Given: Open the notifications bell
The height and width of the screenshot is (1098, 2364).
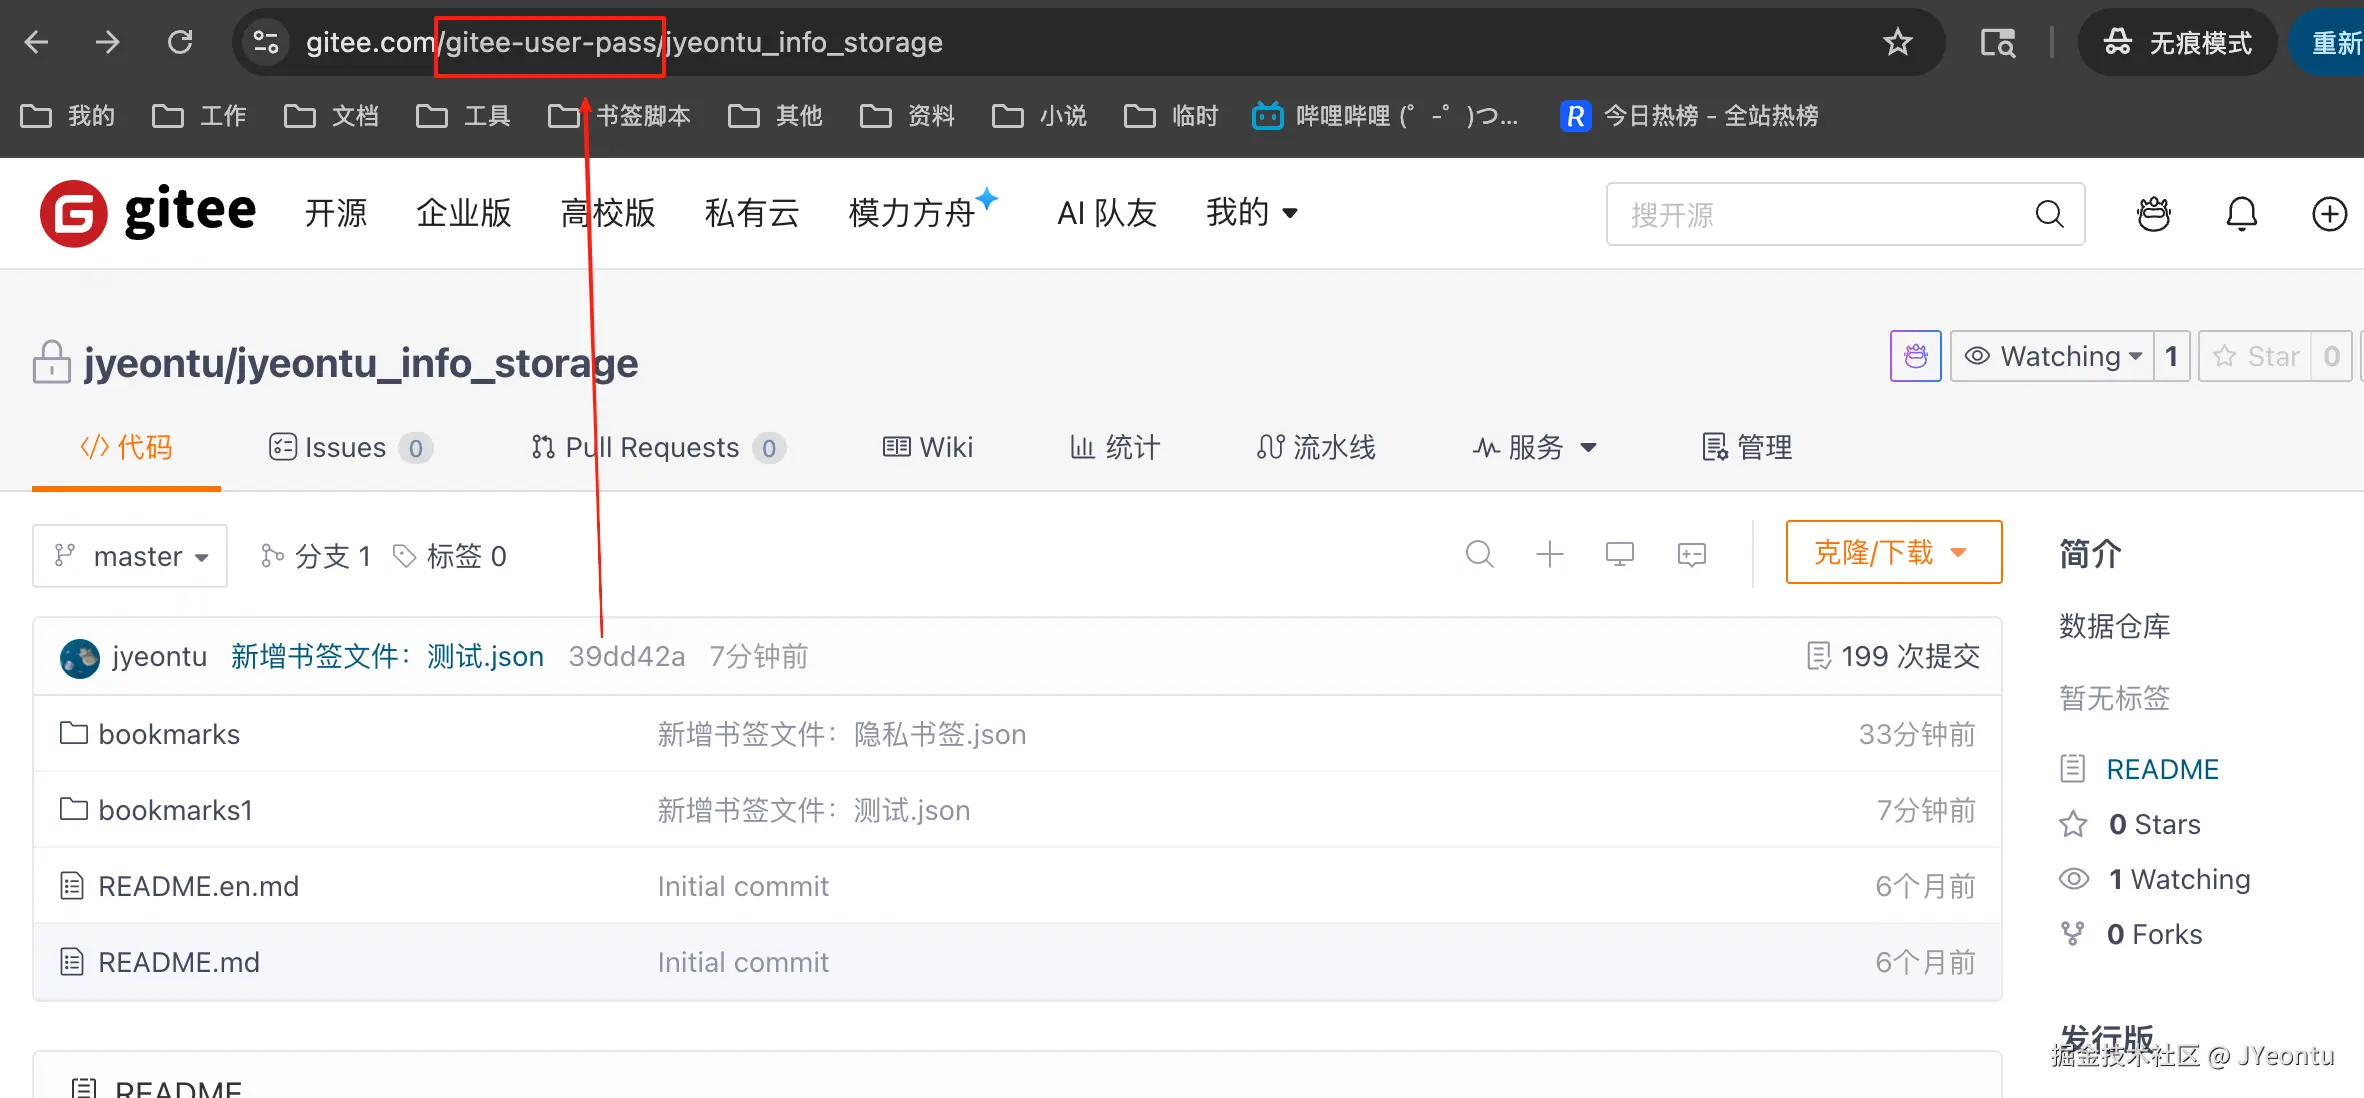Looking at the screenshot, I should point(2241,213).
